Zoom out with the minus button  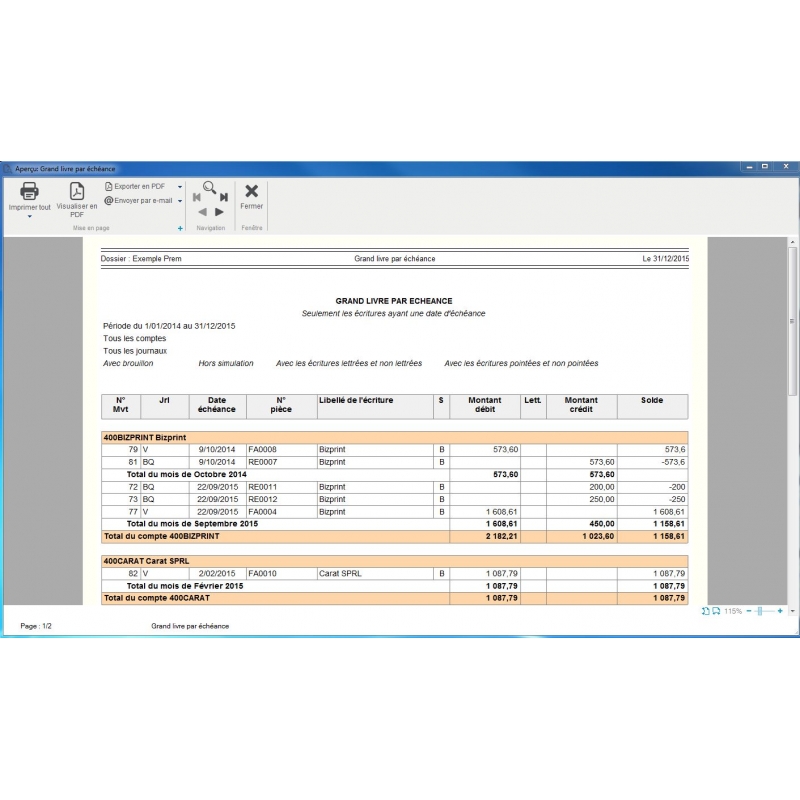(748, 610)
